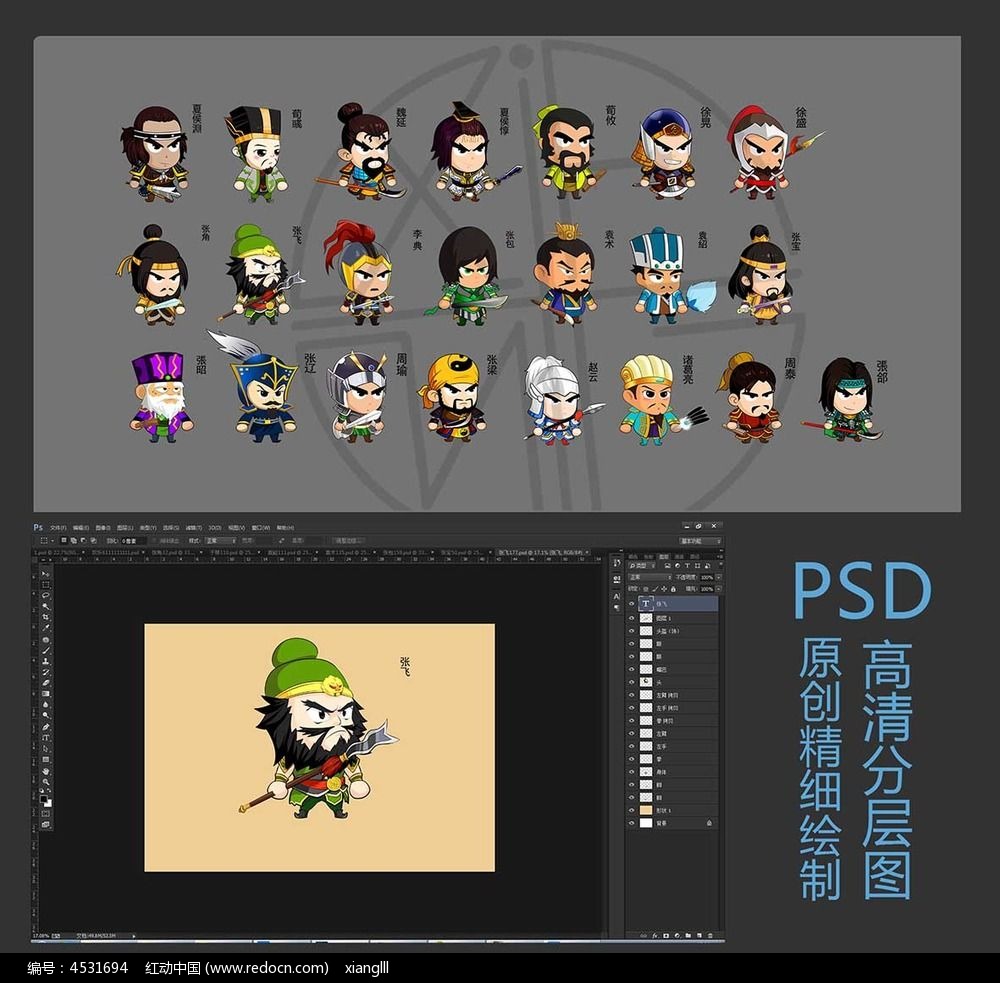Click the delete layer trash button

coord(710,936)
